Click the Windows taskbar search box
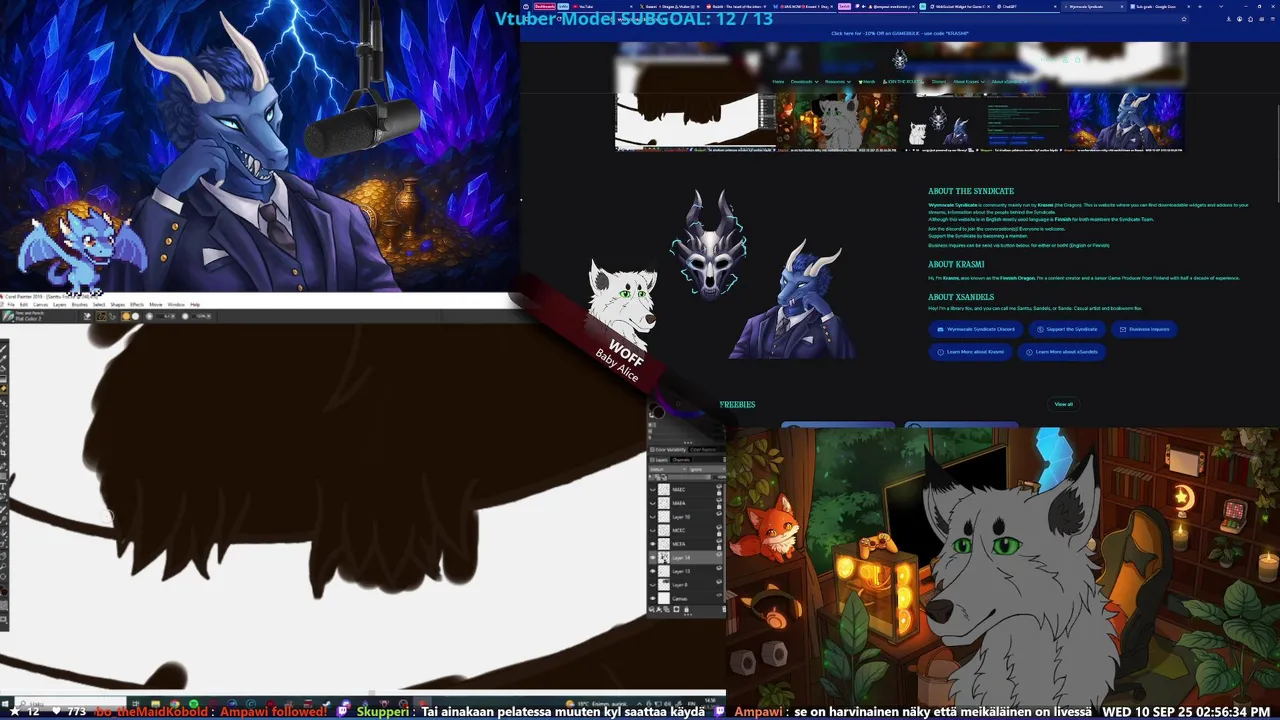The image size is (1280, 720). tap(70, 703)
